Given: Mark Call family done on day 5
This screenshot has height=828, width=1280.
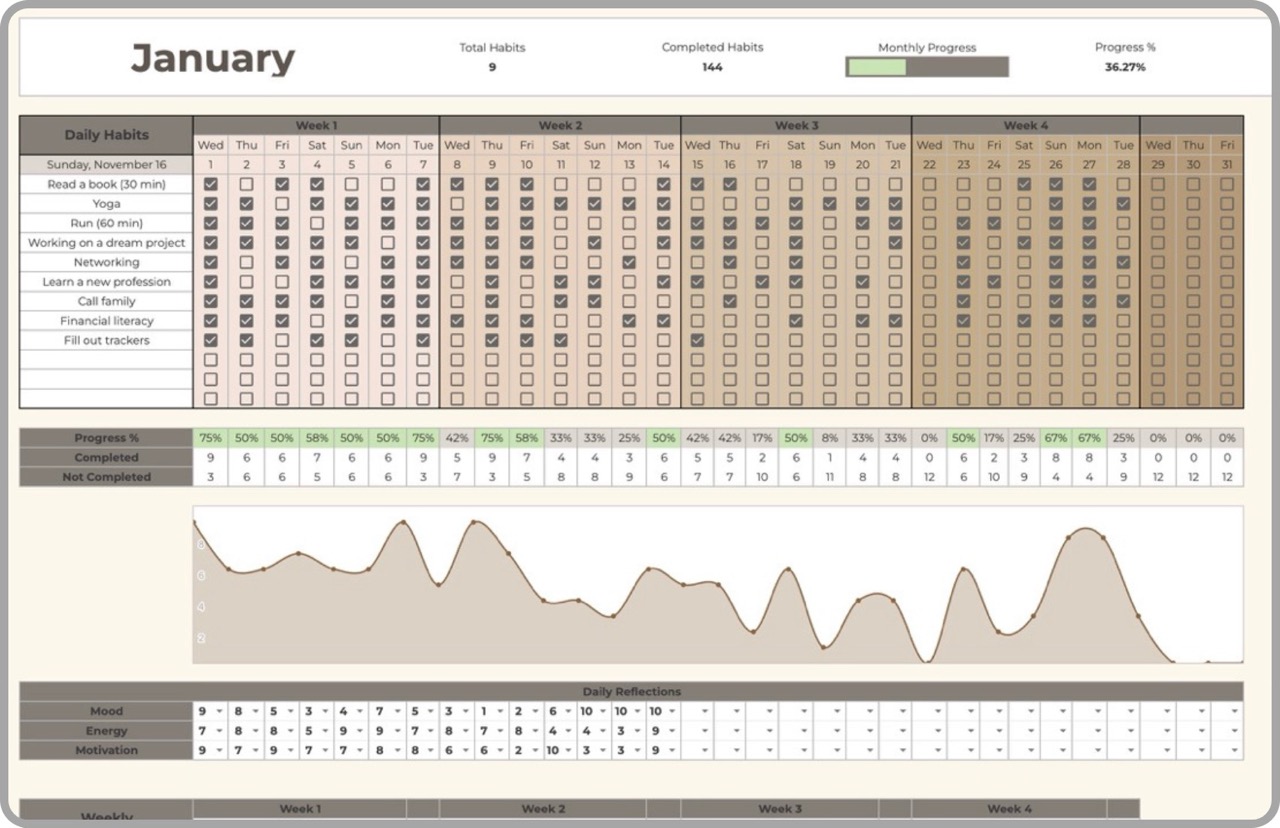Looking at the screenshot, I should (x=351, y=302).
